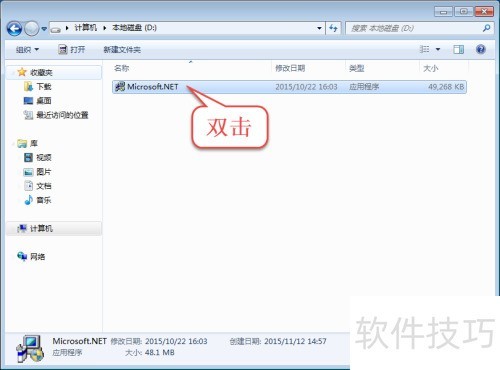Click the 打开 toolbar button
The height and width of the screenshot is (370, 500).
coord(72,50)
